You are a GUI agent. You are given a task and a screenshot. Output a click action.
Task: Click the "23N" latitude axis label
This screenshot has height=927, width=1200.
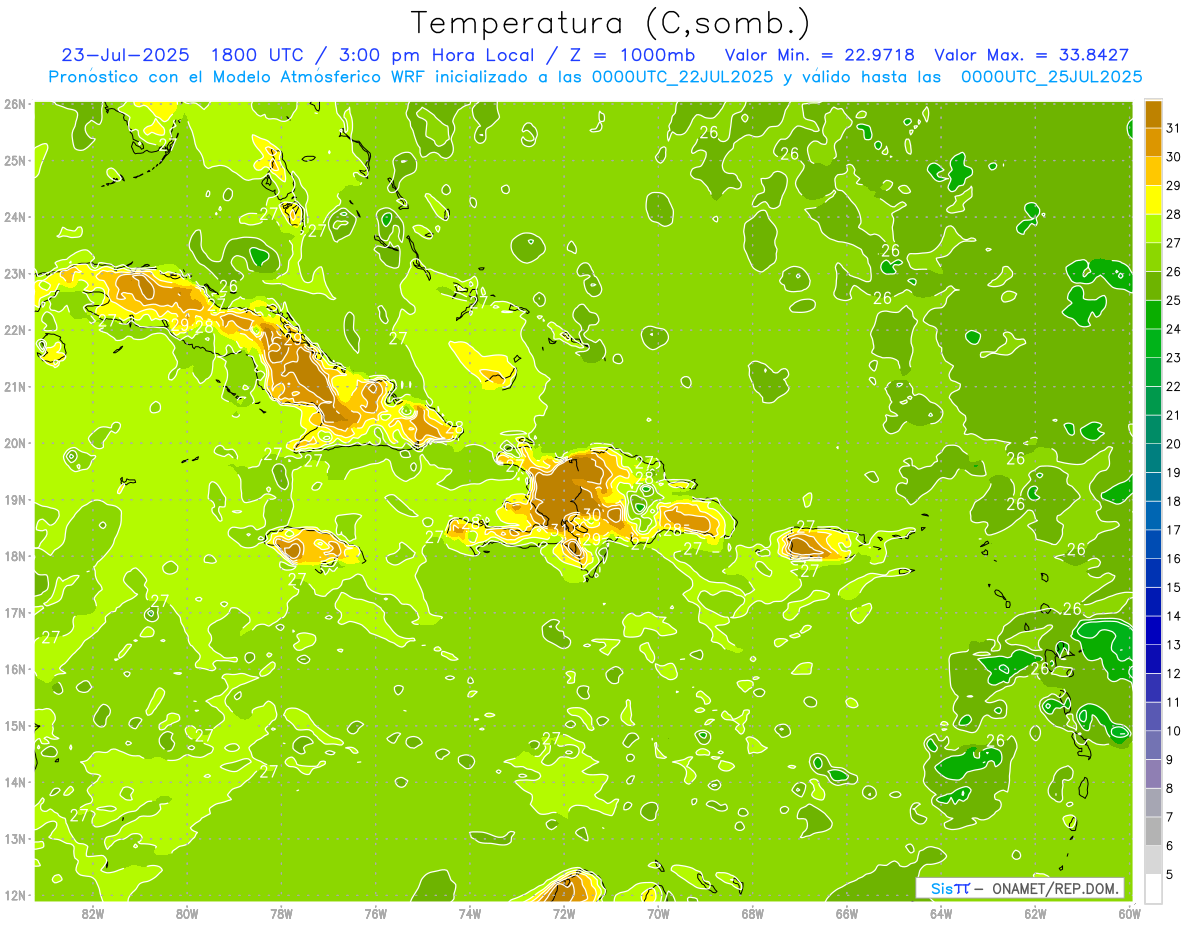tap(15, 273)
